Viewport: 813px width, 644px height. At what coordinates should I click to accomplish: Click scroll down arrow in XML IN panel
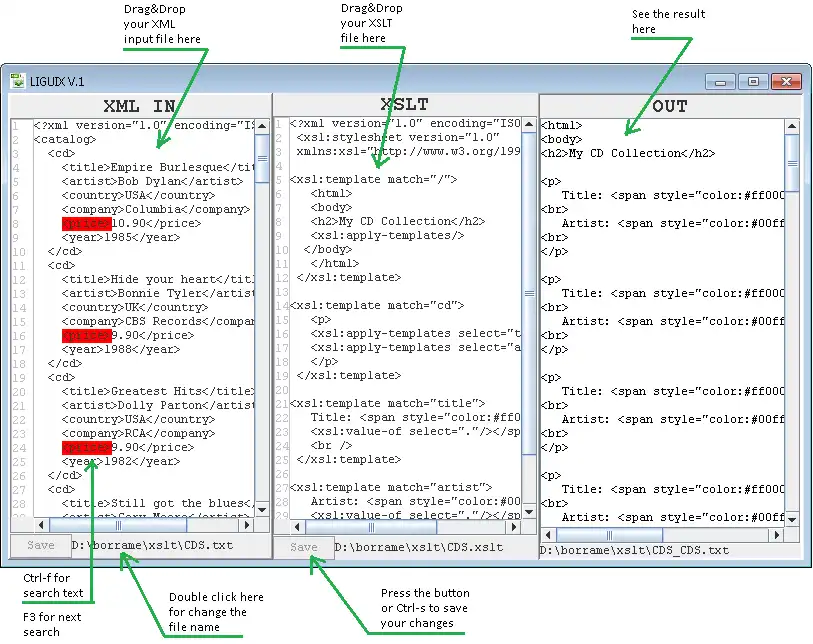(262, 510)
